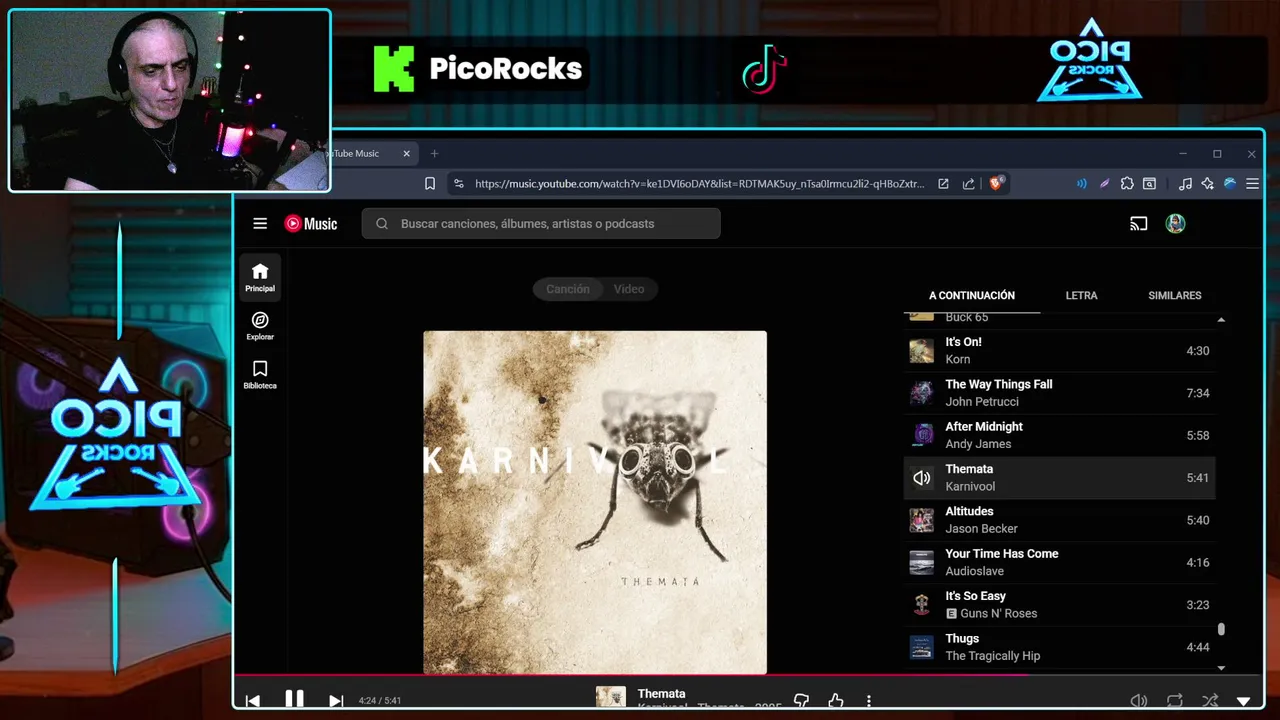The width and height of the screenshot is (1280, 720).
Task: Click the speaker icon on Themata row
Action: coord(921,478)
